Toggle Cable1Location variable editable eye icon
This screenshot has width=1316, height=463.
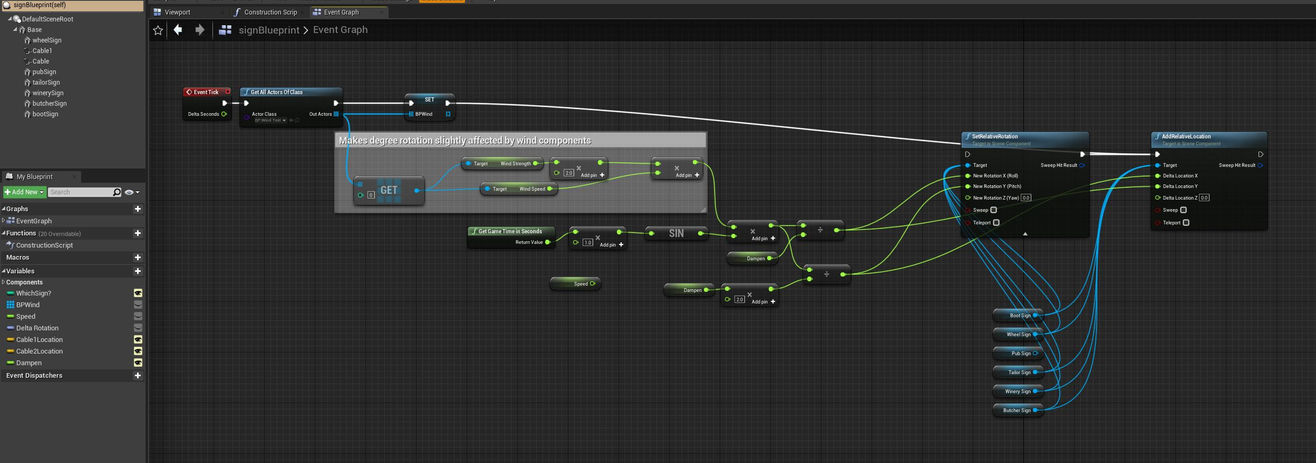(x=138, y=340)
